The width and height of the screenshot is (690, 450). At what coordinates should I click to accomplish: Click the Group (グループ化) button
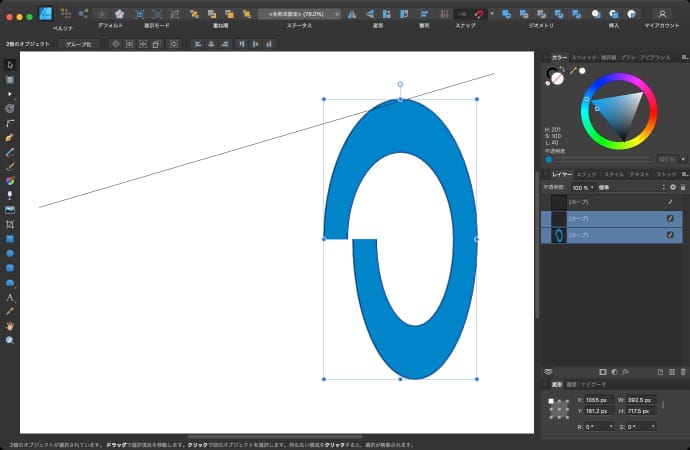click(79, 44)
